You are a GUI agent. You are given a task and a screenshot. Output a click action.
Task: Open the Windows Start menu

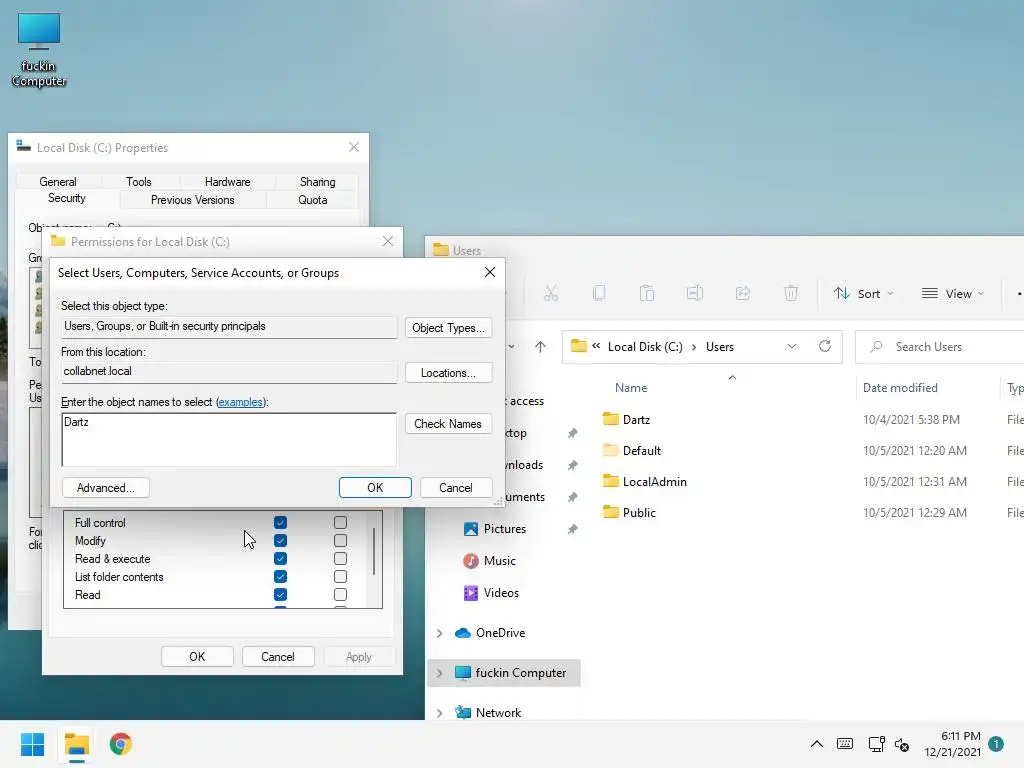[32, 744]
